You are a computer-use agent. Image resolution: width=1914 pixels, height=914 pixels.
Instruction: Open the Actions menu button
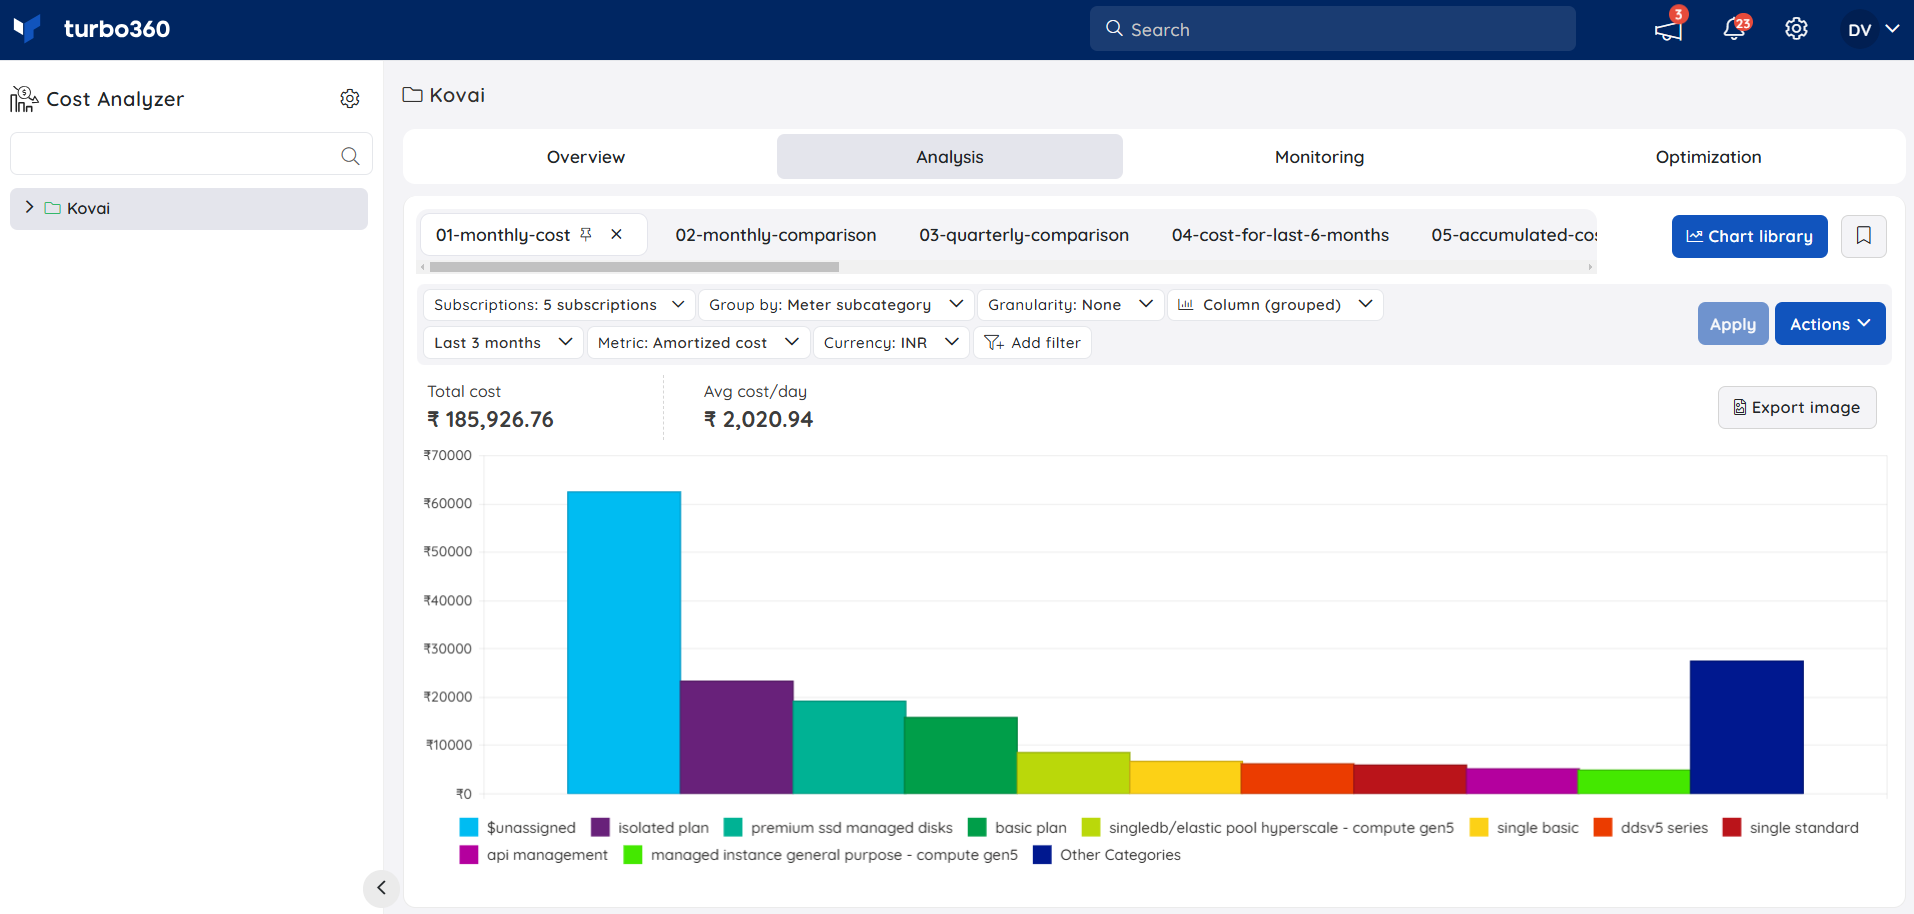point(1829,324)
